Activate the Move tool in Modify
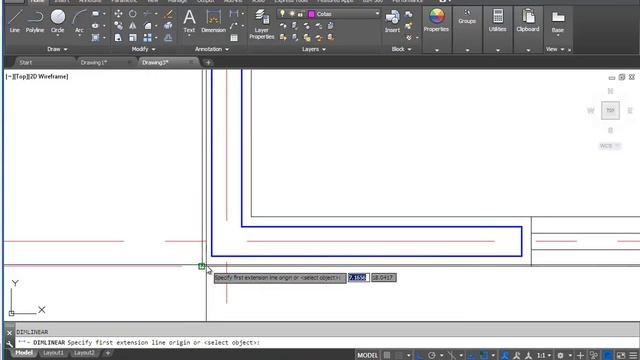The width and height of the screenshot is (640, 360). coord(118,13)
